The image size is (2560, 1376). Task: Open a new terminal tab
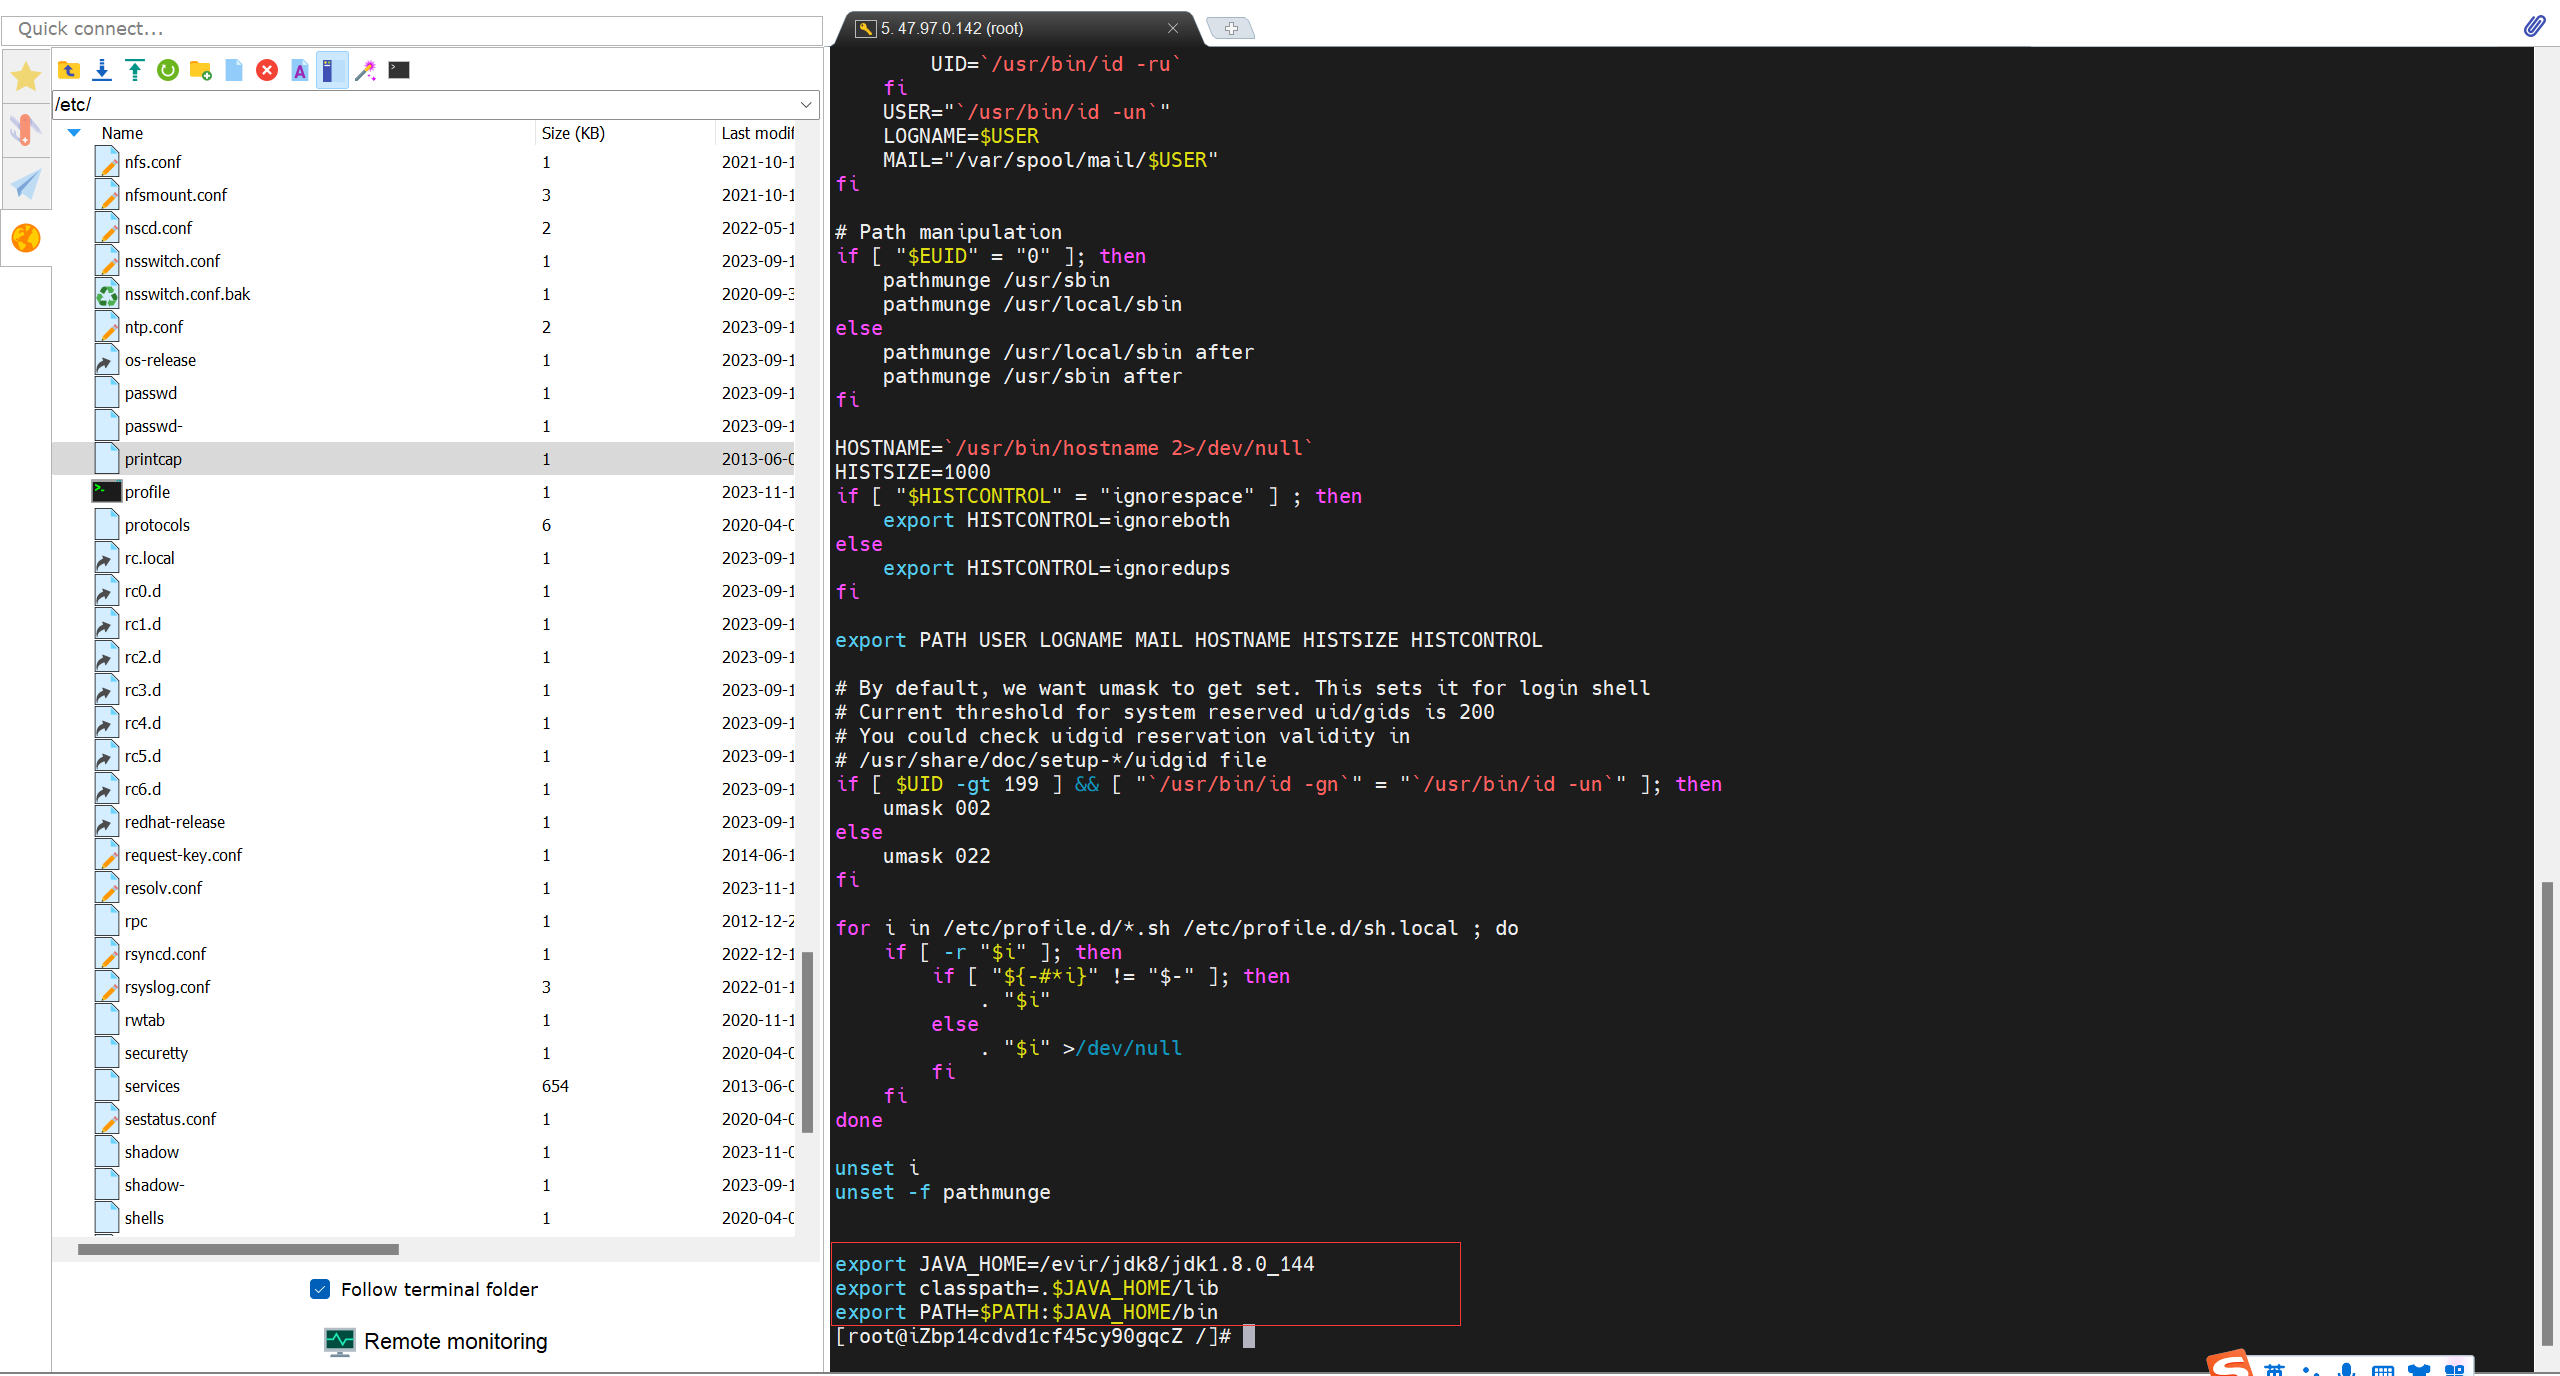point(1231,28)
